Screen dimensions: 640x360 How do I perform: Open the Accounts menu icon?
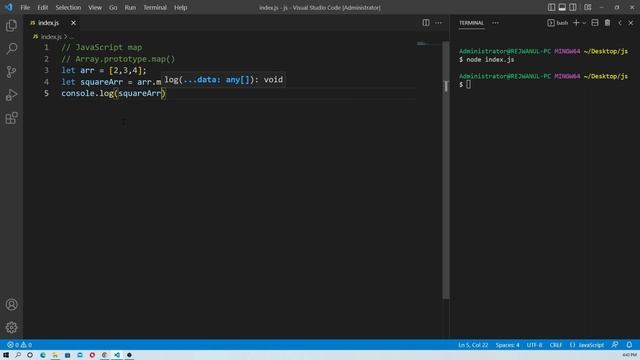pos(11,304)
